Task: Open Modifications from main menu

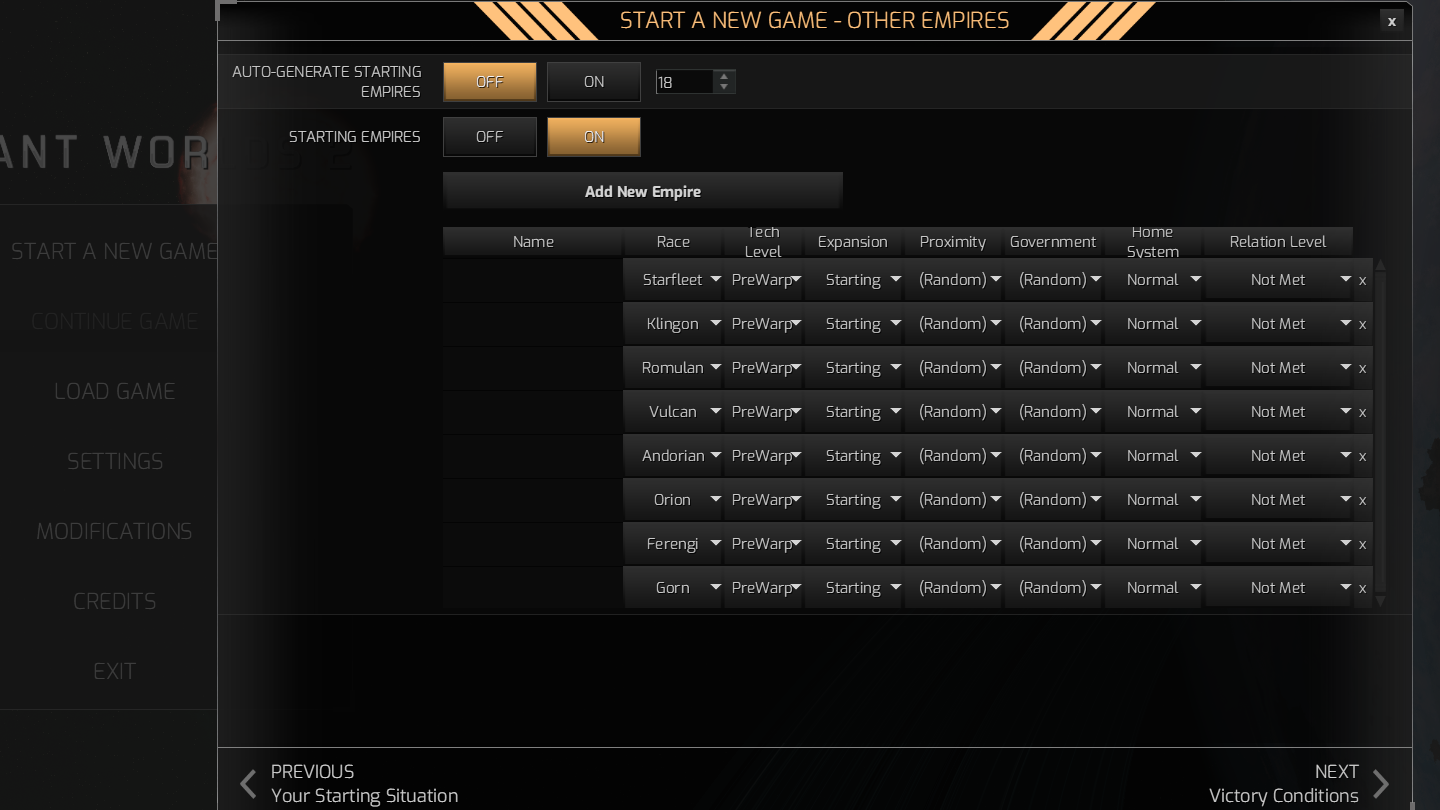Action: pyautogui.click(x=115, y=531)
